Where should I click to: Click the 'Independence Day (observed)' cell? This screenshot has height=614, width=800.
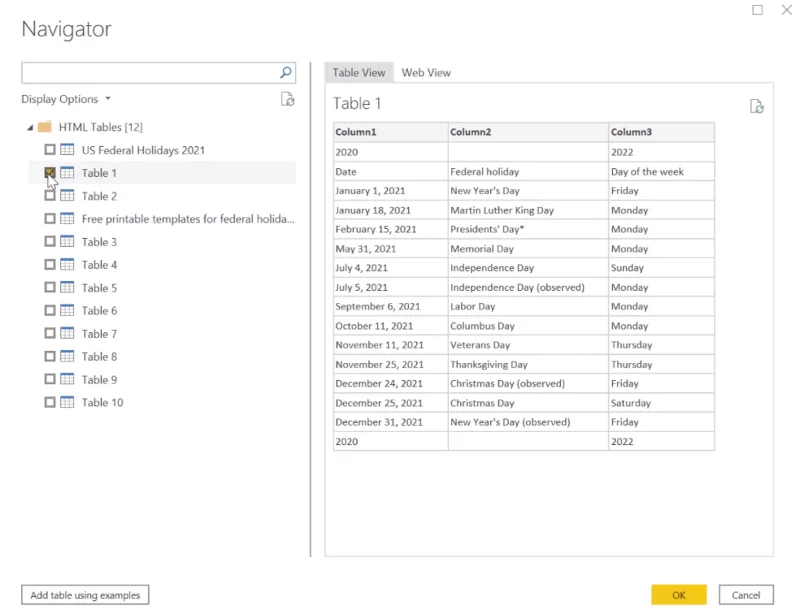pyautogui.click(x=528, y=287)
